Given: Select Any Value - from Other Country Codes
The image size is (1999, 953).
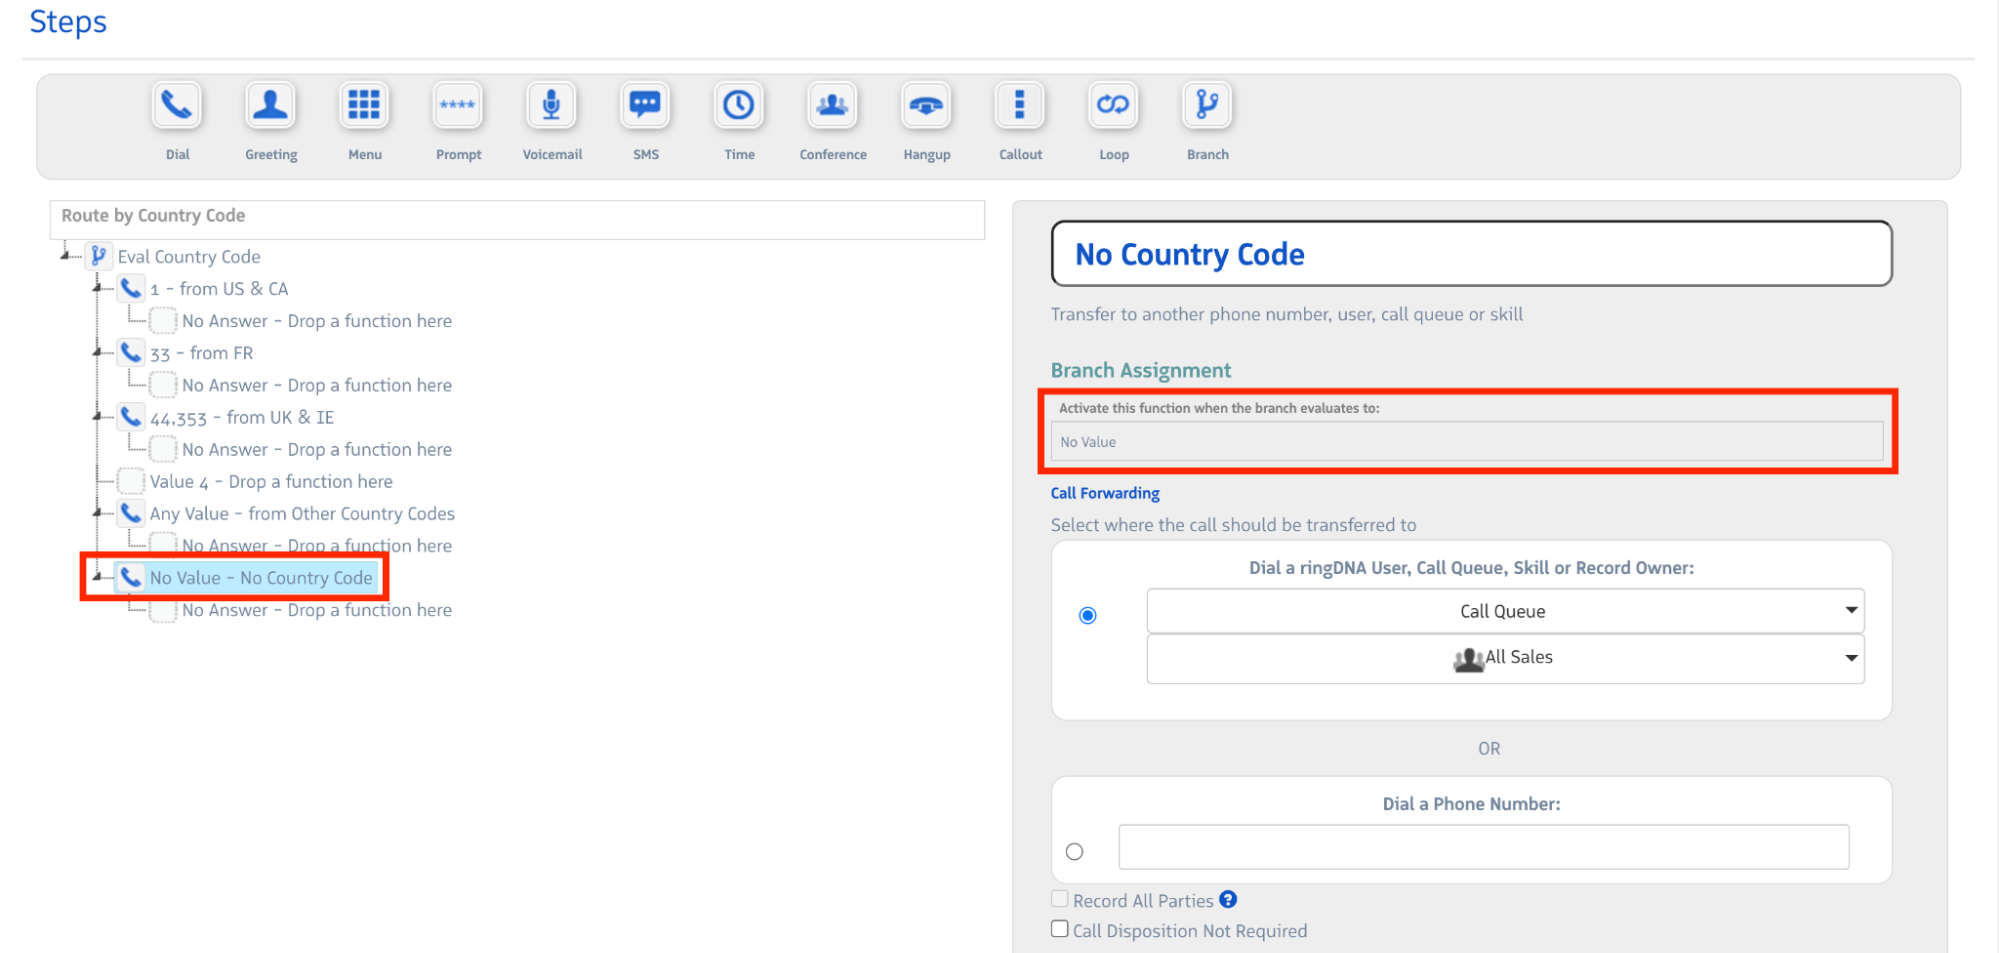Looking at the screenshot, I should pos(301,514).
